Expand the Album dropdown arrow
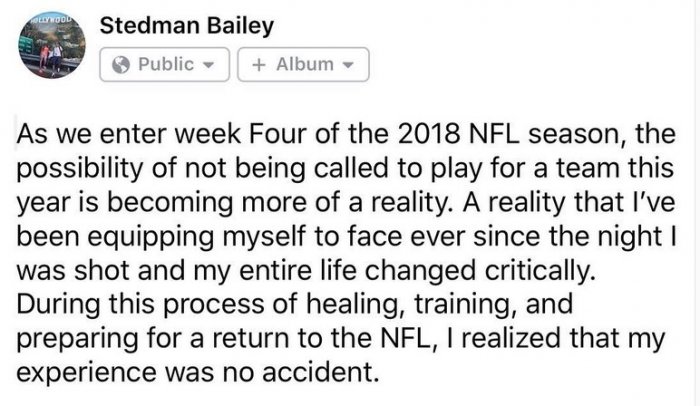The image size is (700, 406). [x=348, y=65]
